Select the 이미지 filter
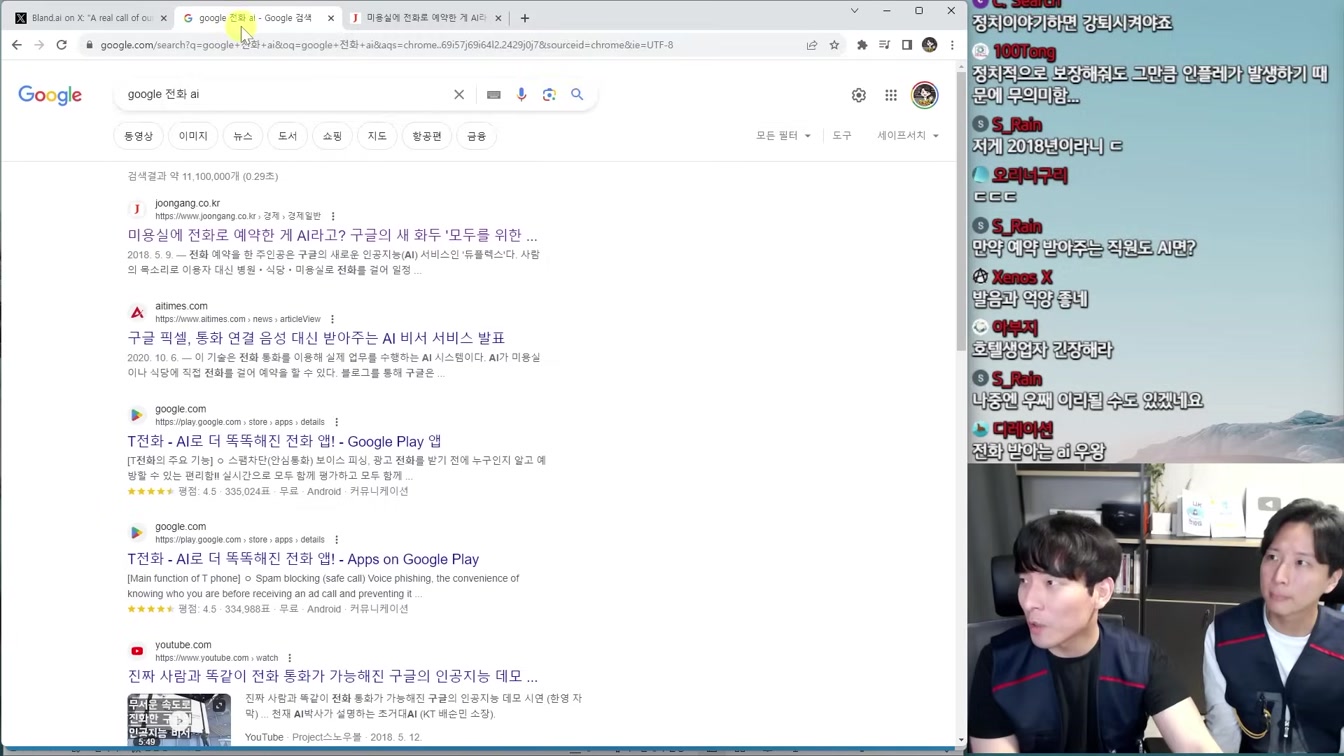 pos(193,136)
